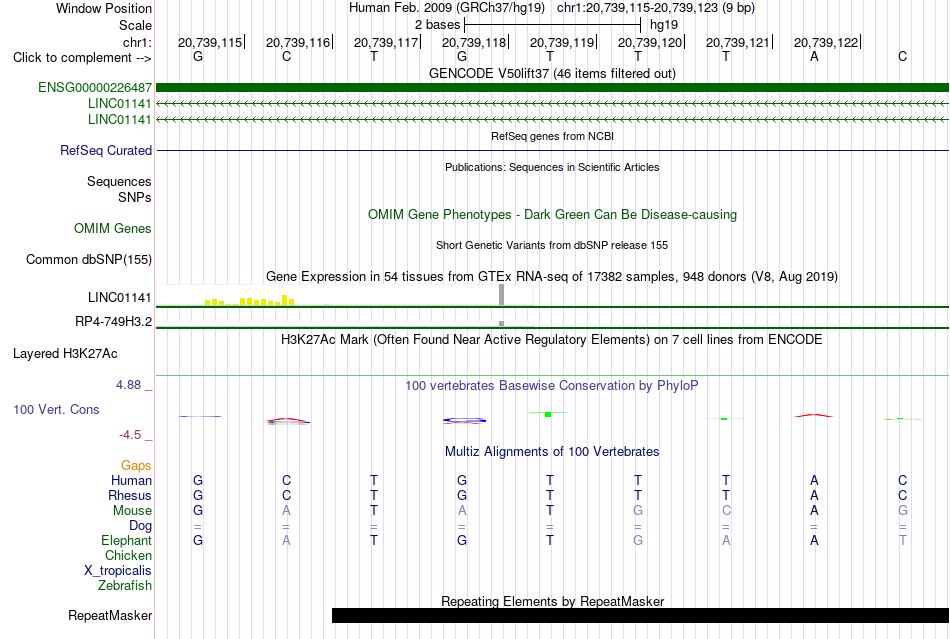950x639 pixels.
Task: Open Publications: Sequences in Scientific Articles title
Action: pos(552,167)
